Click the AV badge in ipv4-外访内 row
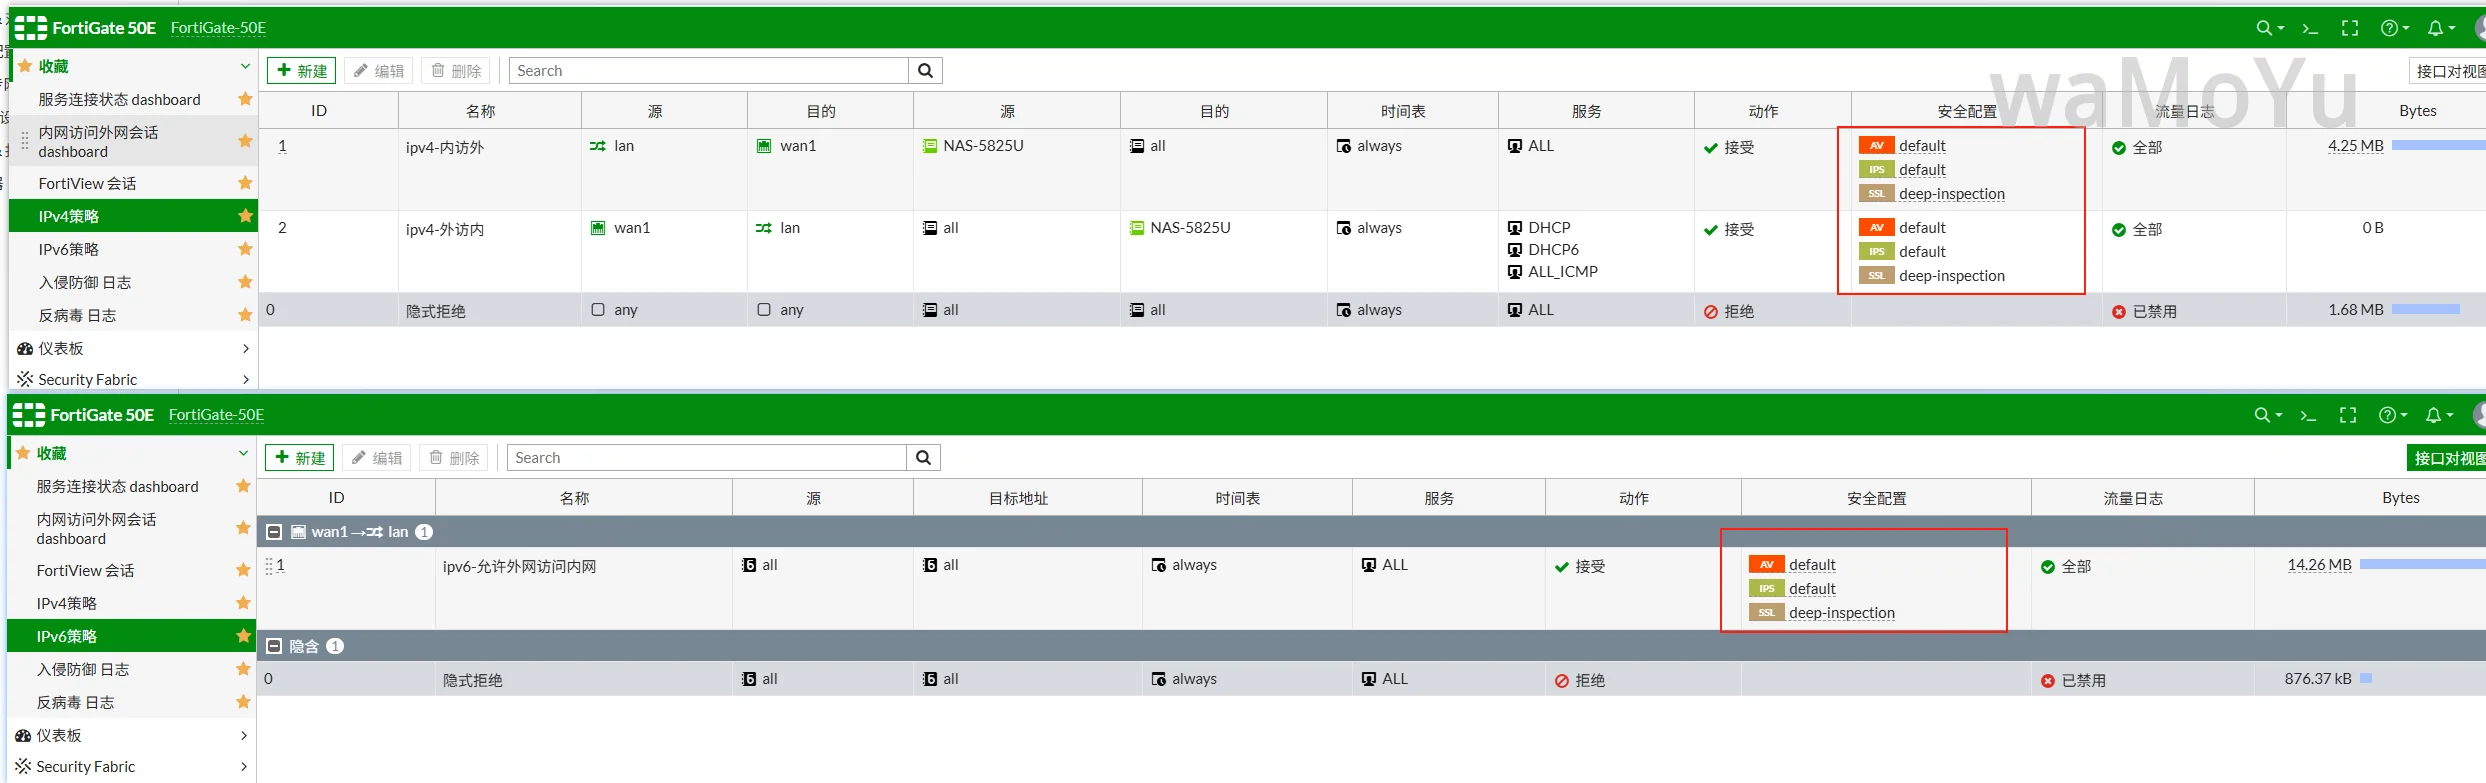Screen dimensions: 2486x783 click(1877, 228)
